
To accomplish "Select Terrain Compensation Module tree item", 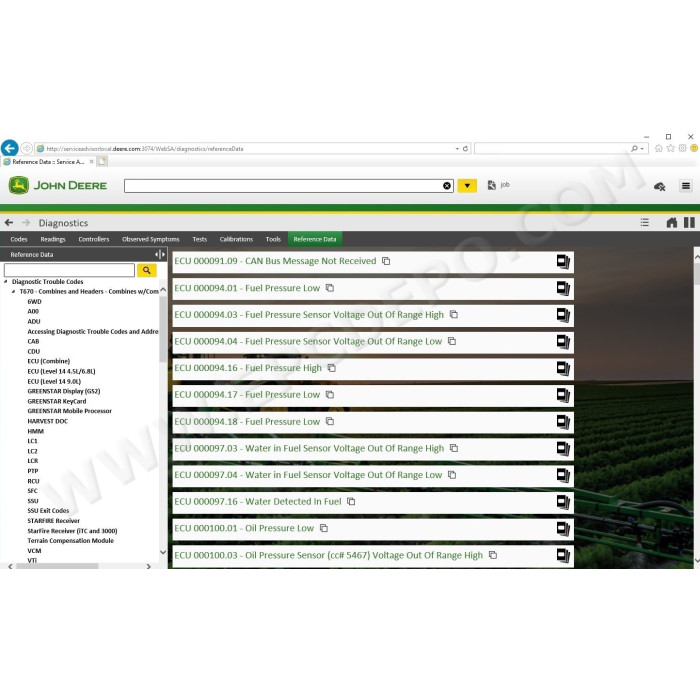I will point(71,541).
